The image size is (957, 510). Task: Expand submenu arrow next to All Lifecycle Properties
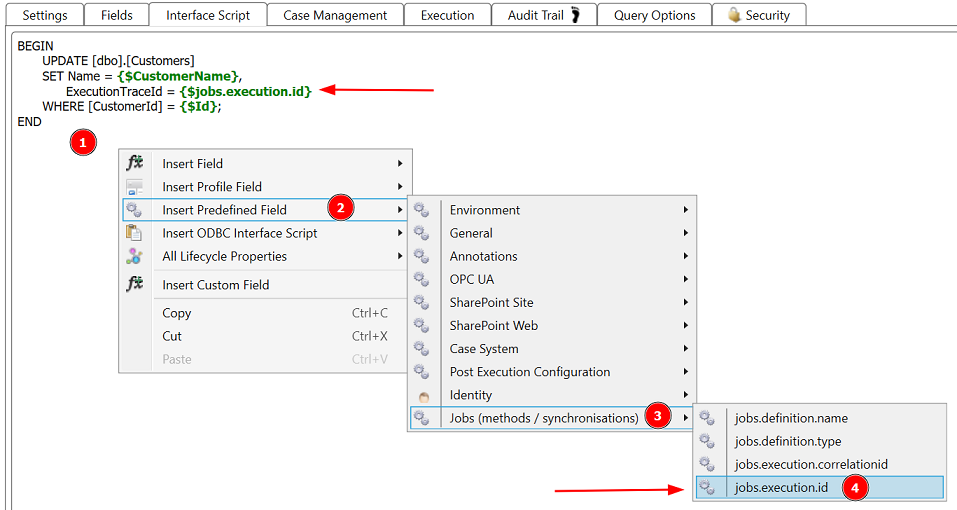(x=400, y=256)
